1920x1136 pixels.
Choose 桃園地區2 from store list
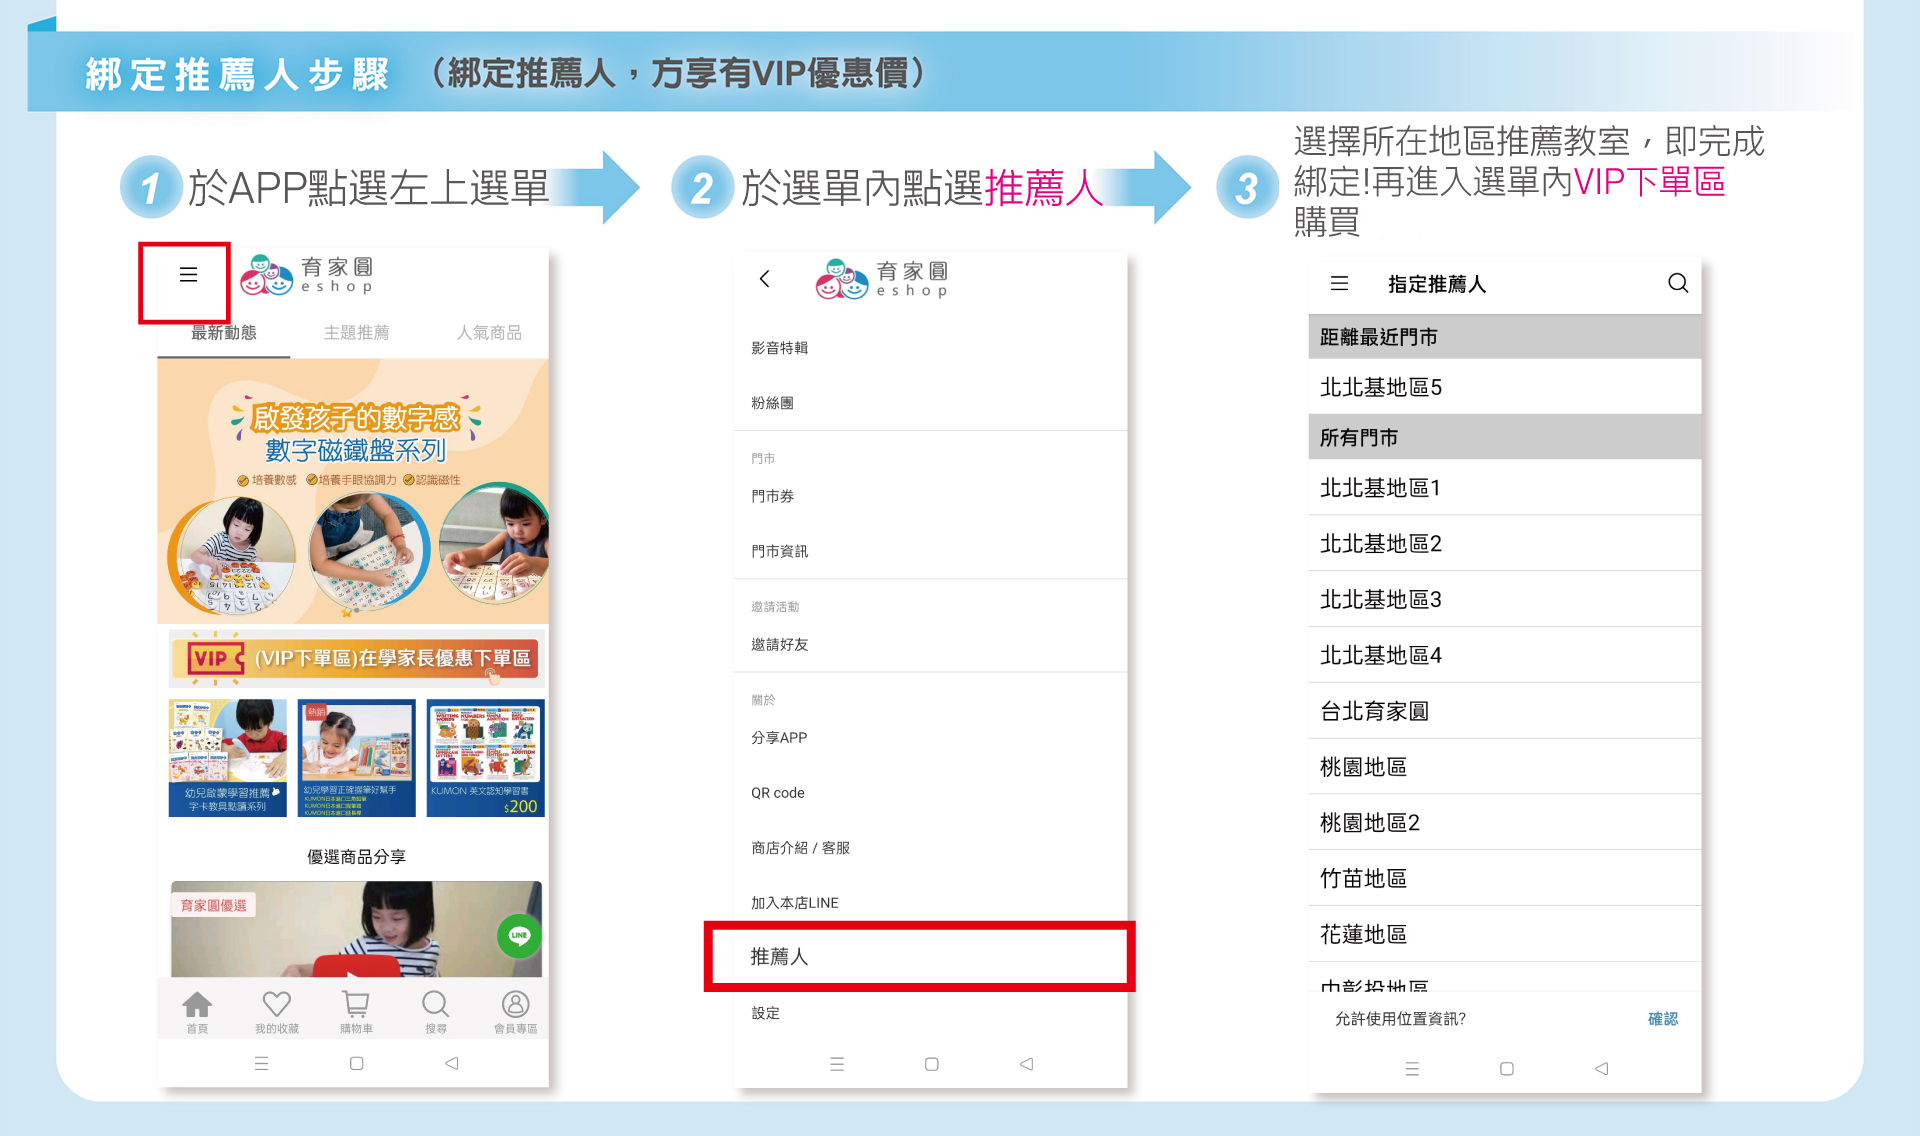point(1504,823)
